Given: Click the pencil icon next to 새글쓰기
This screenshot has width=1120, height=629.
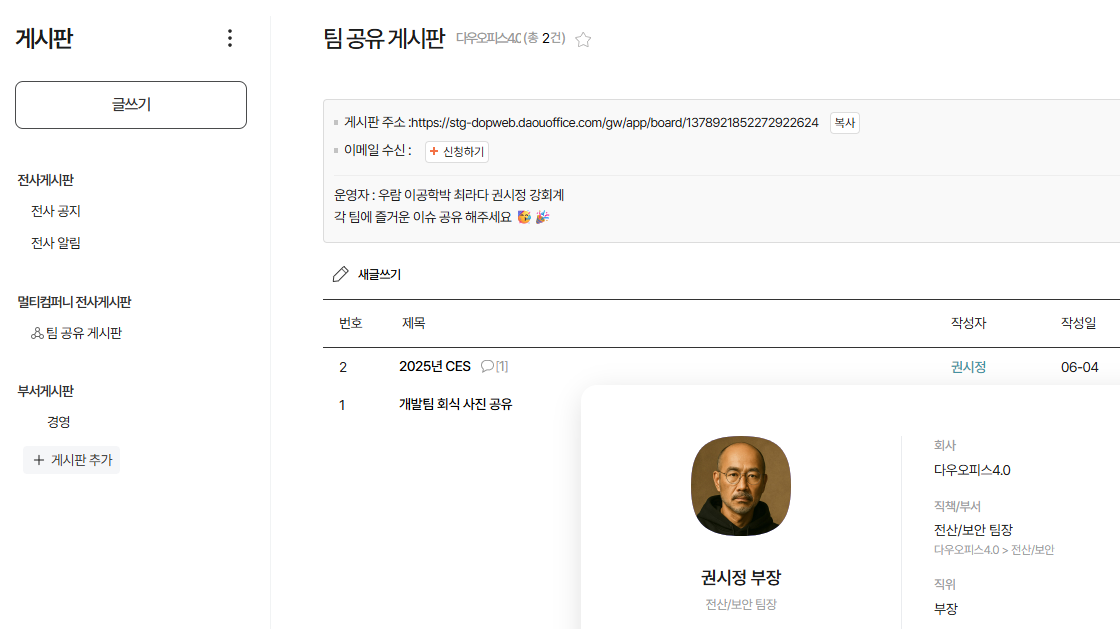Looking at the screenshot, I should pos(341,274).
